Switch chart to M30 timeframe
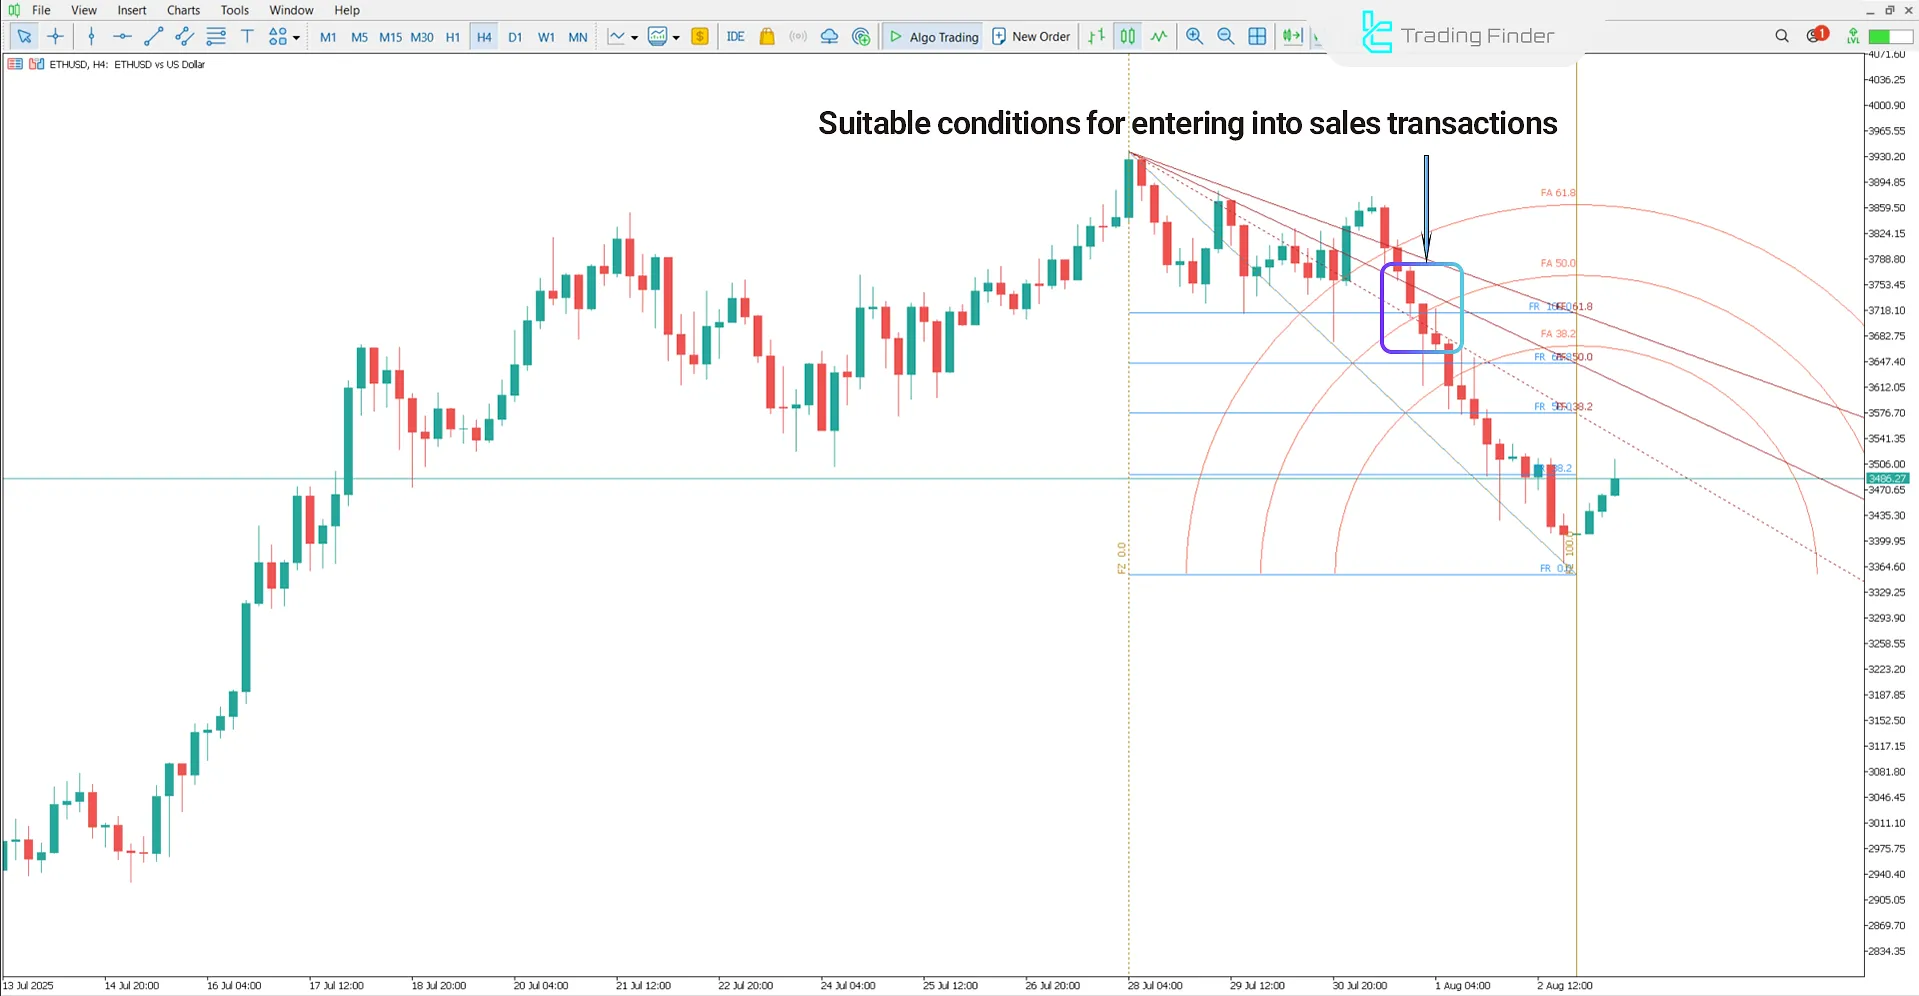The width and height of the screenshot is (1919, 996). (422, 37)
